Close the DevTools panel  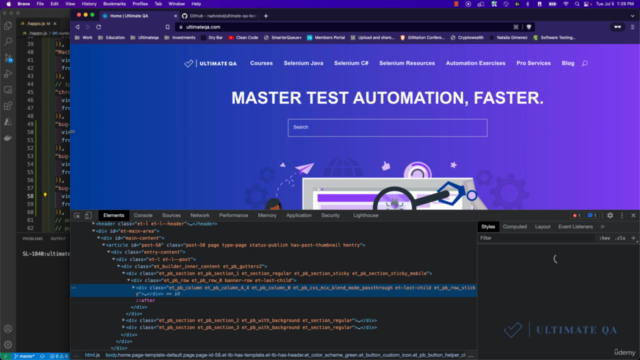pos(633,216)
